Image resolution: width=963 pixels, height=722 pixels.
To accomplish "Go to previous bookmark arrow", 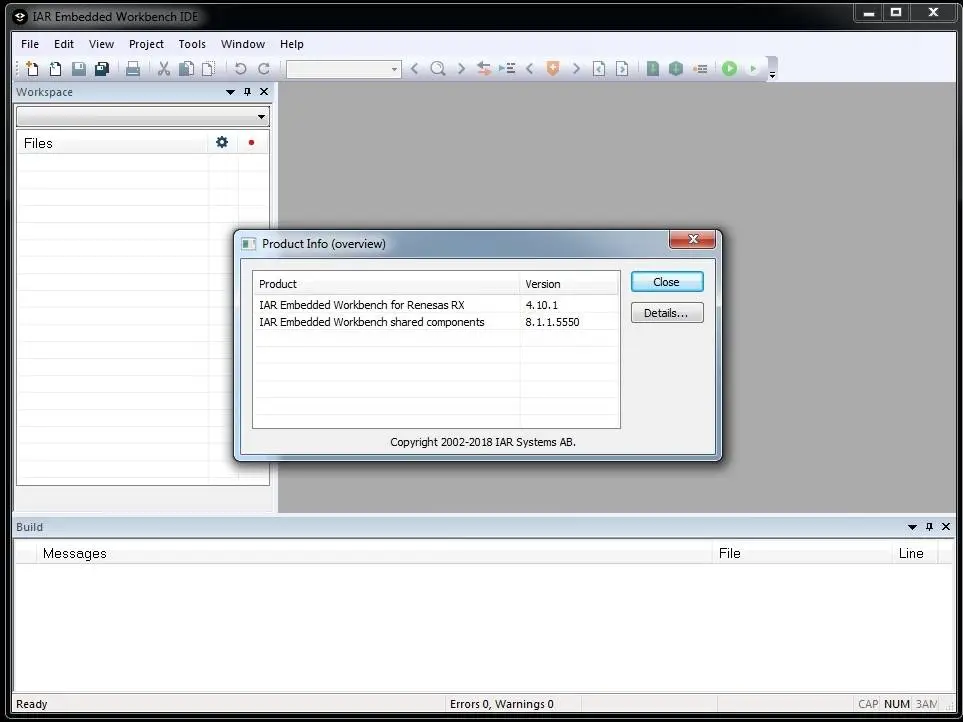I will 529,69.
